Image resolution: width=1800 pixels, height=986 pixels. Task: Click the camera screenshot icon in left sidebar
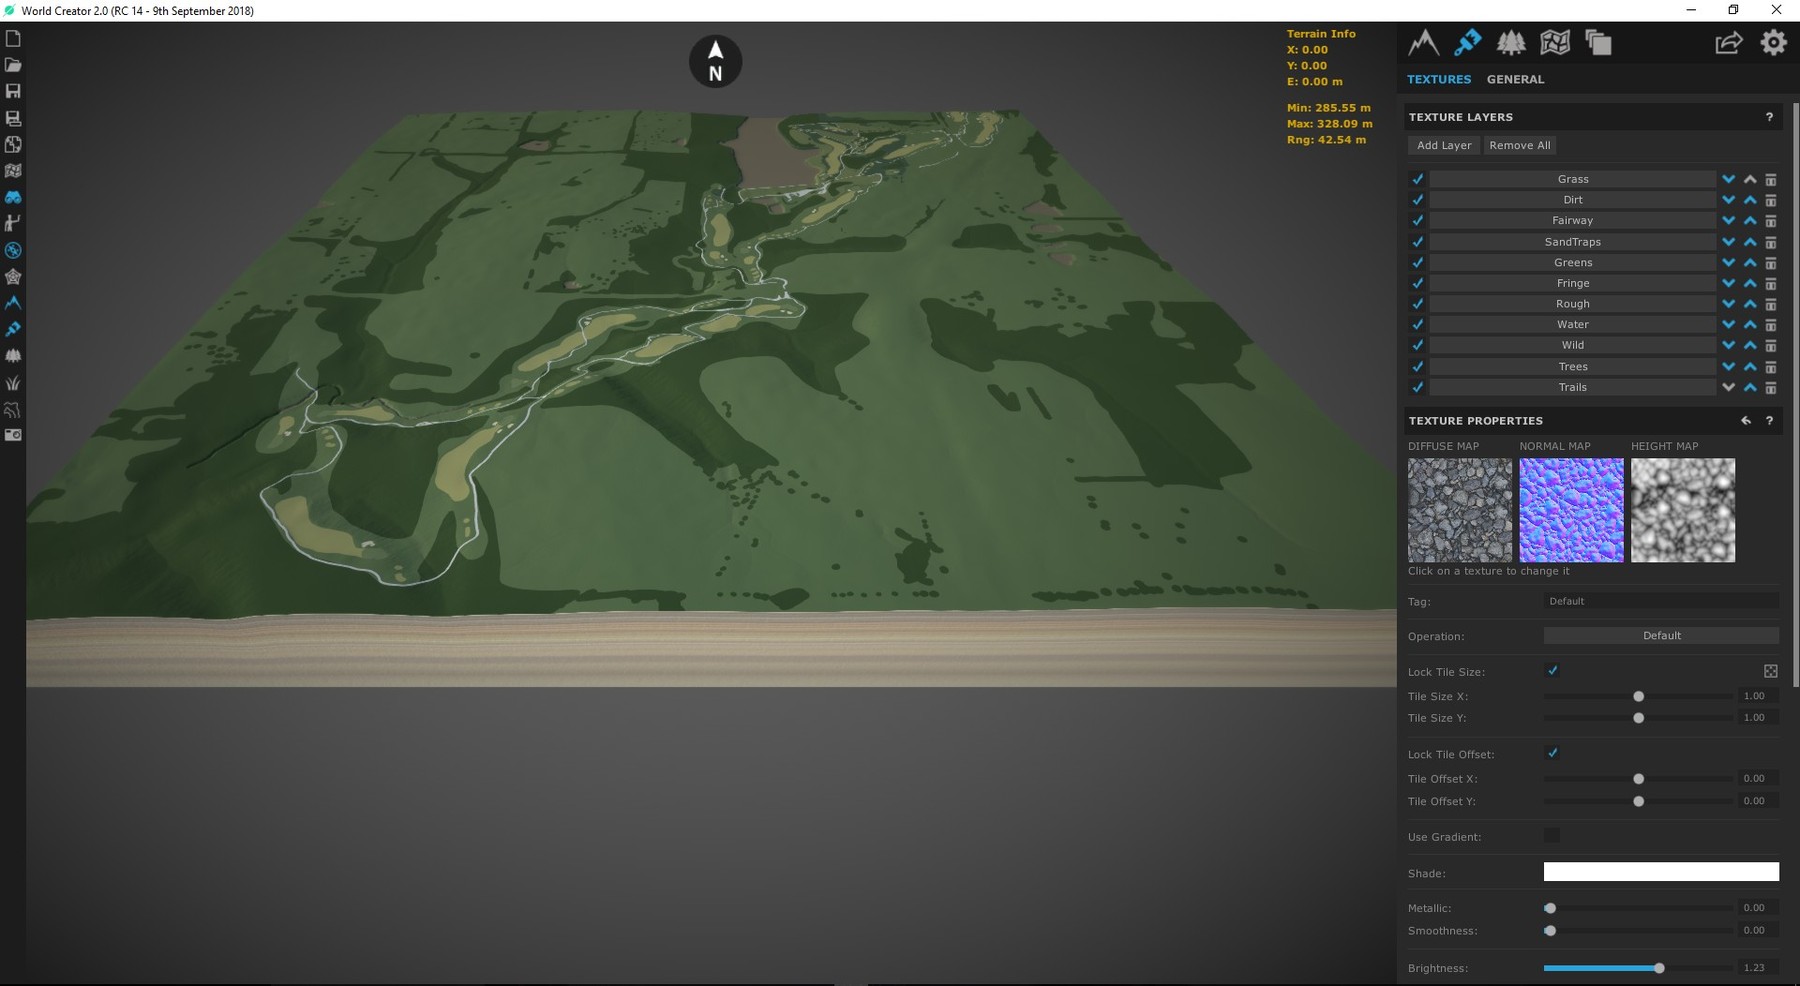13,435
